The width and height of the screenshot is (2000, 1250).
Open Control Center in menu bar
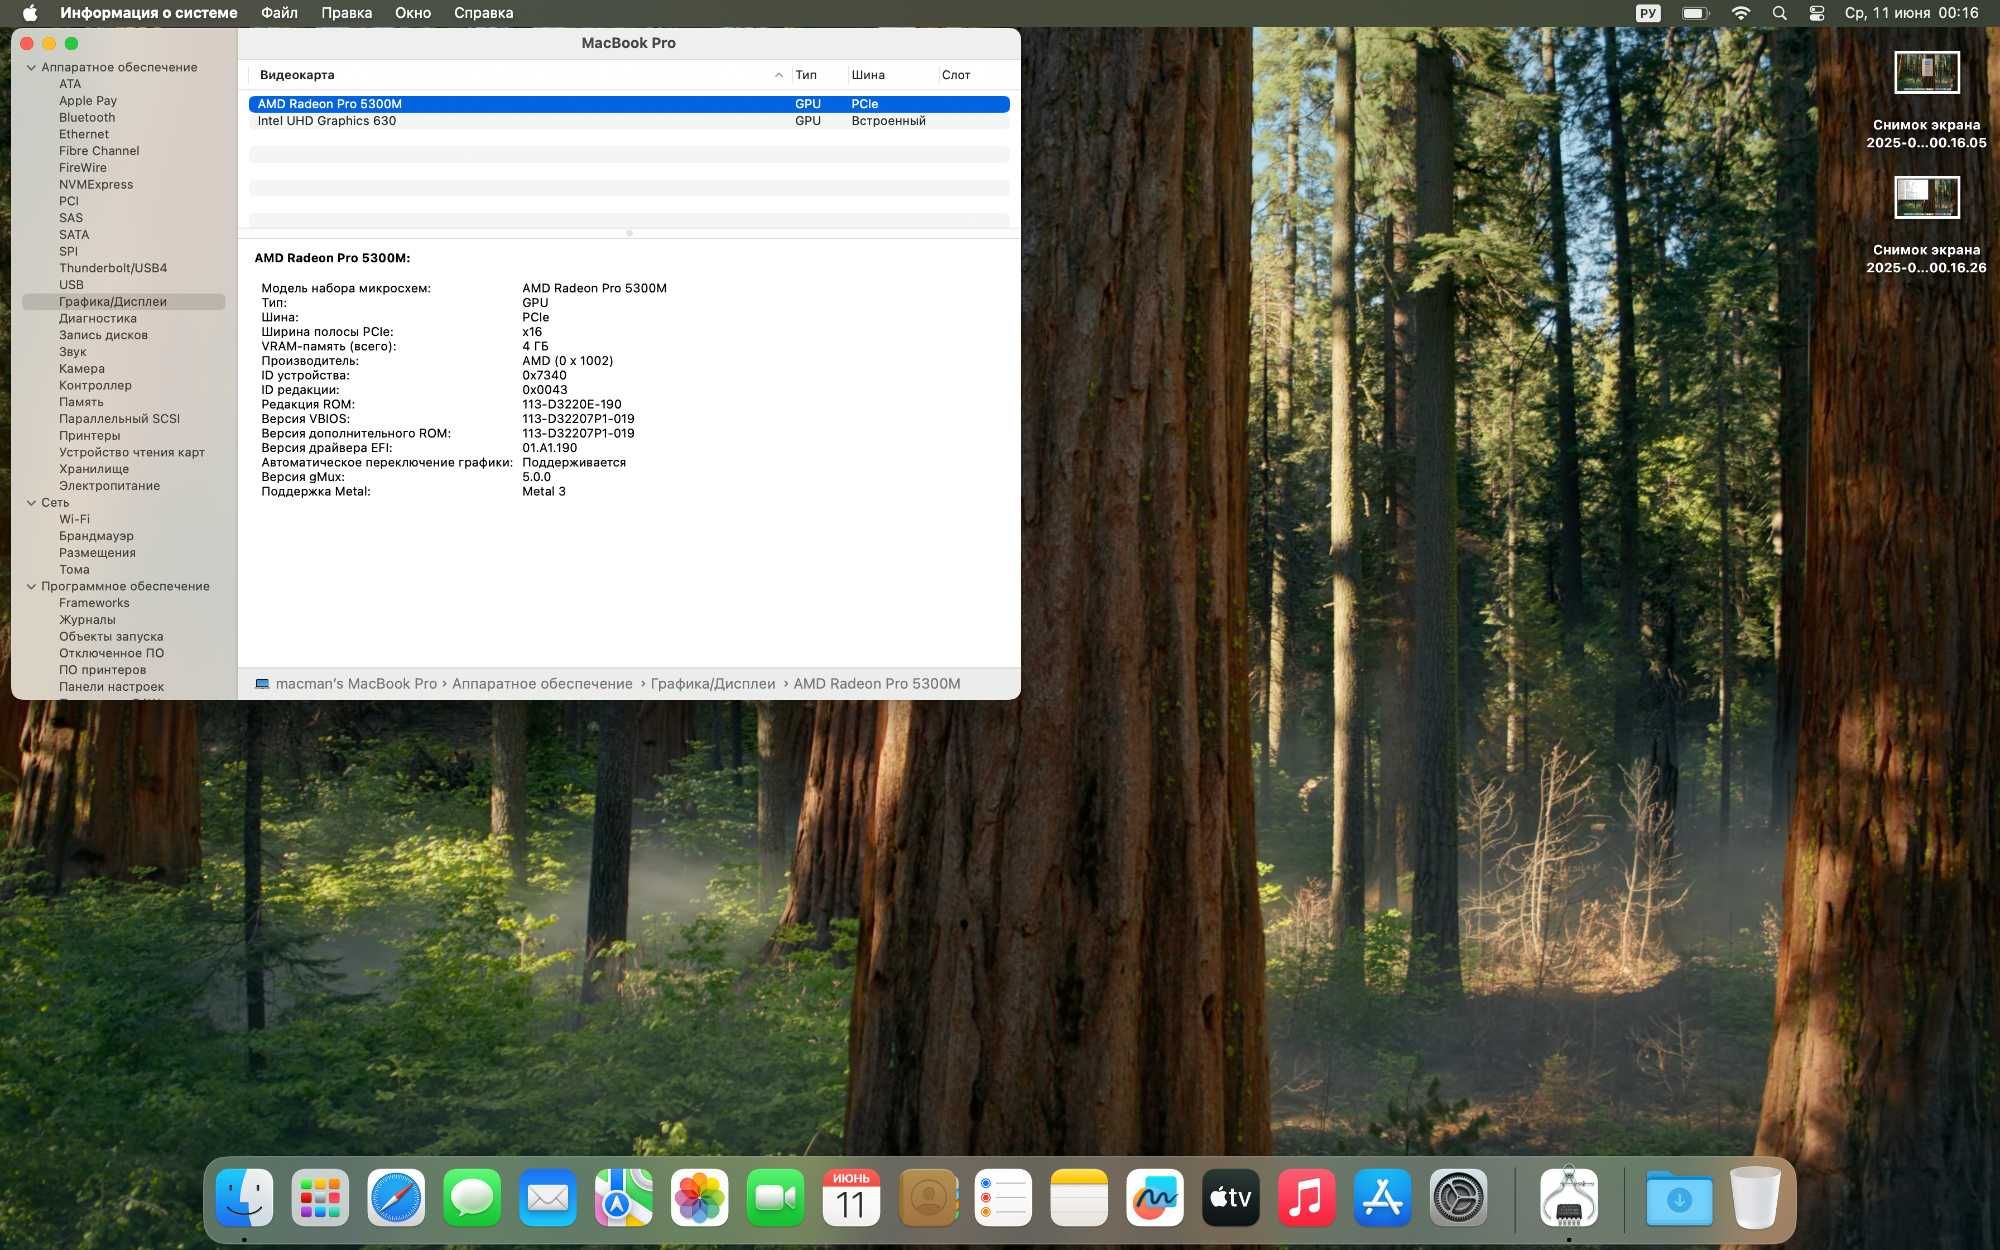point(1817,13)
